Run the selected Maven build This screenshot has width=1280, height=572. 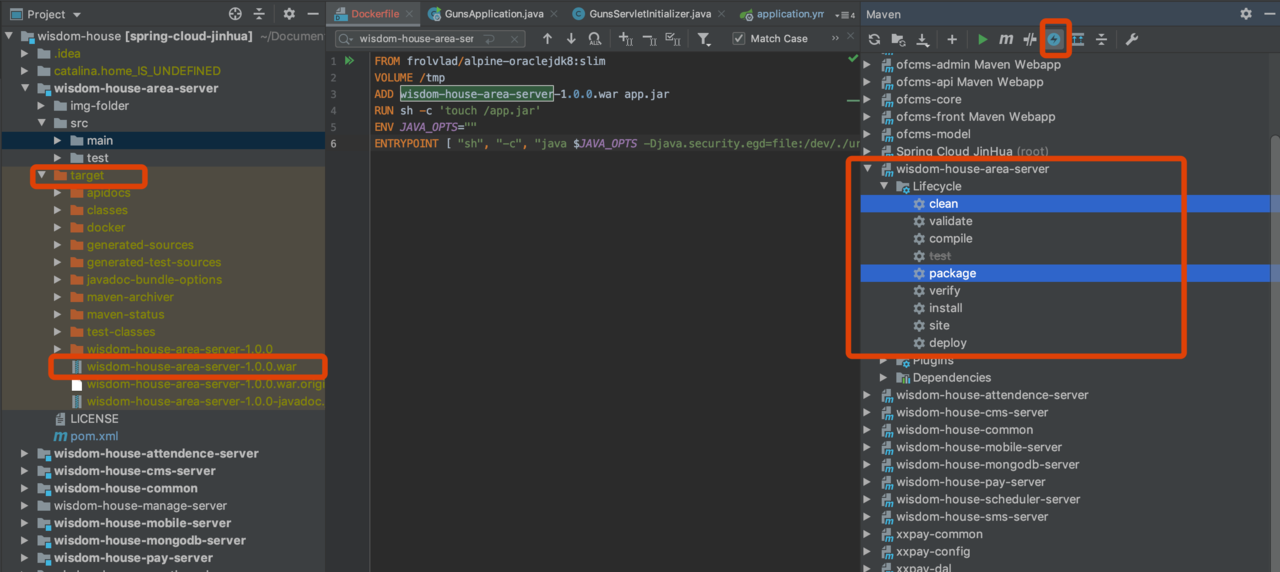[x=983, y=39]
